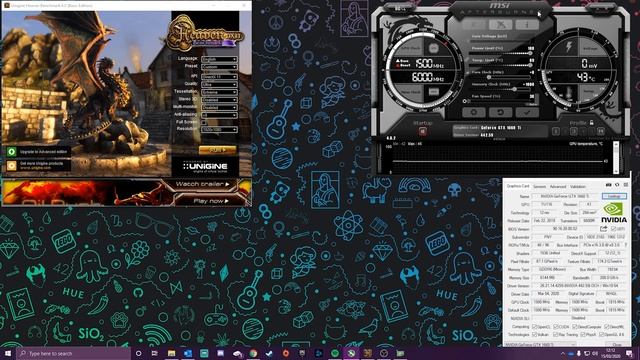This screenshot has width=640, height=360.
Task: Click Afterburner profile save icon
Action: pyautogui.click(x=600, y=131)
